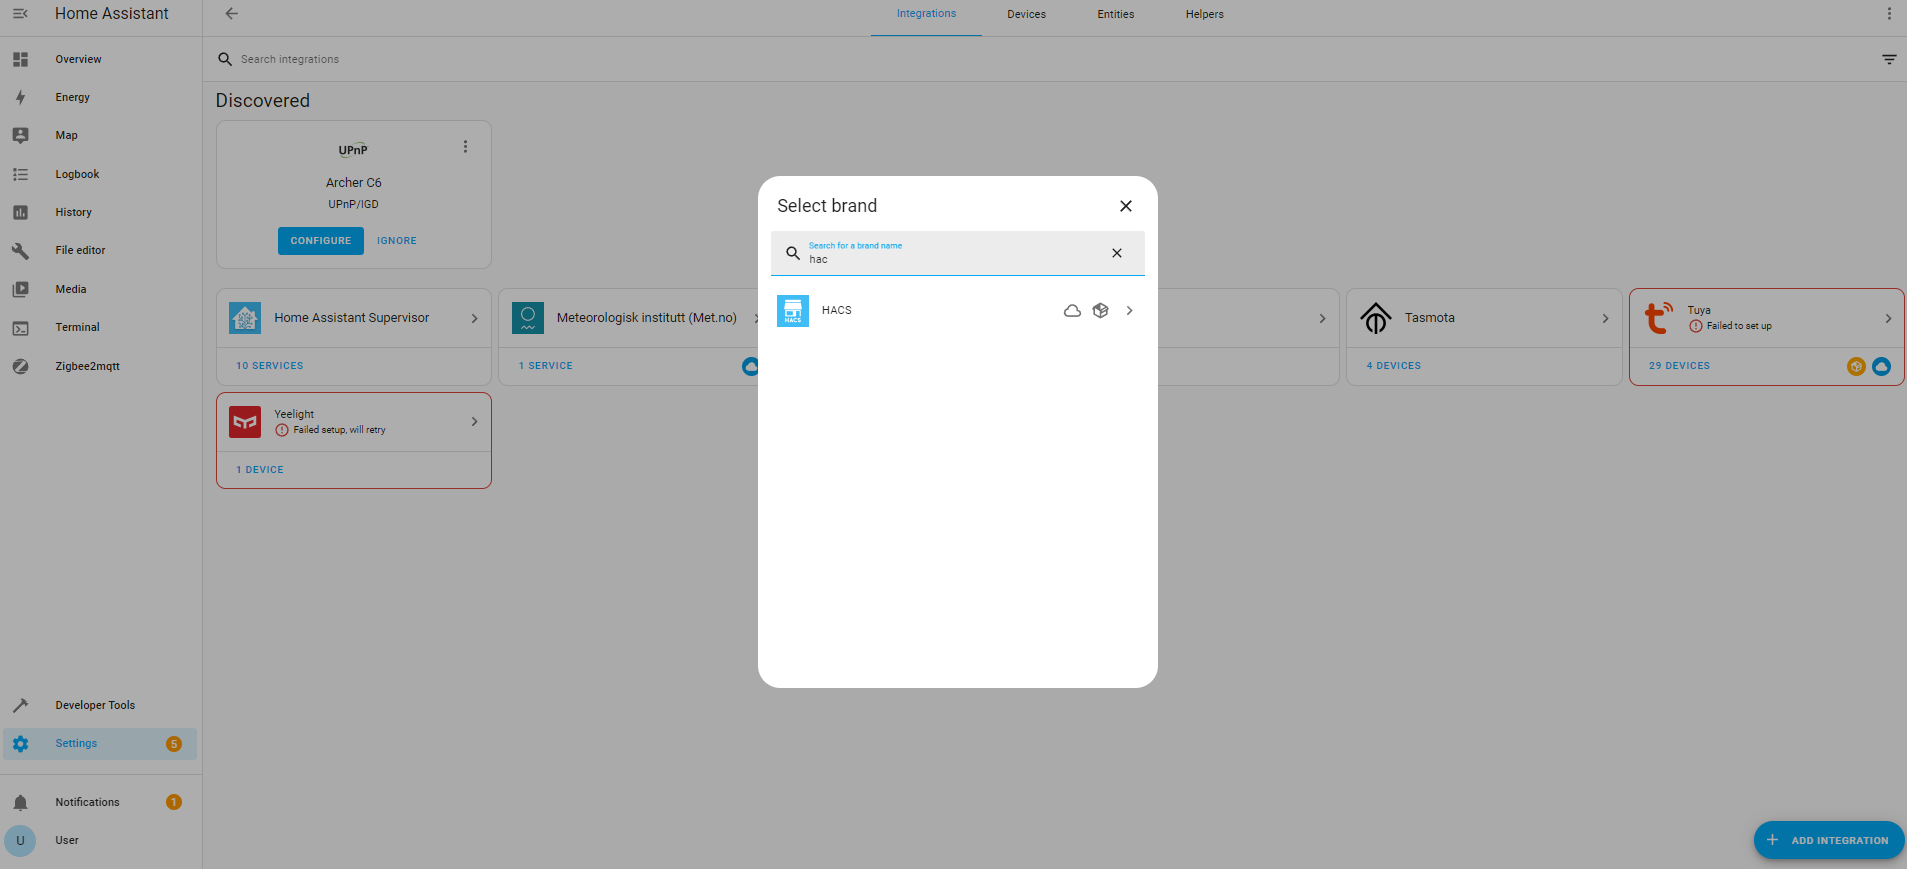Click the Tuya logo icon
The height and width of the screenshot is (869, 1907).
(1659, 318)
